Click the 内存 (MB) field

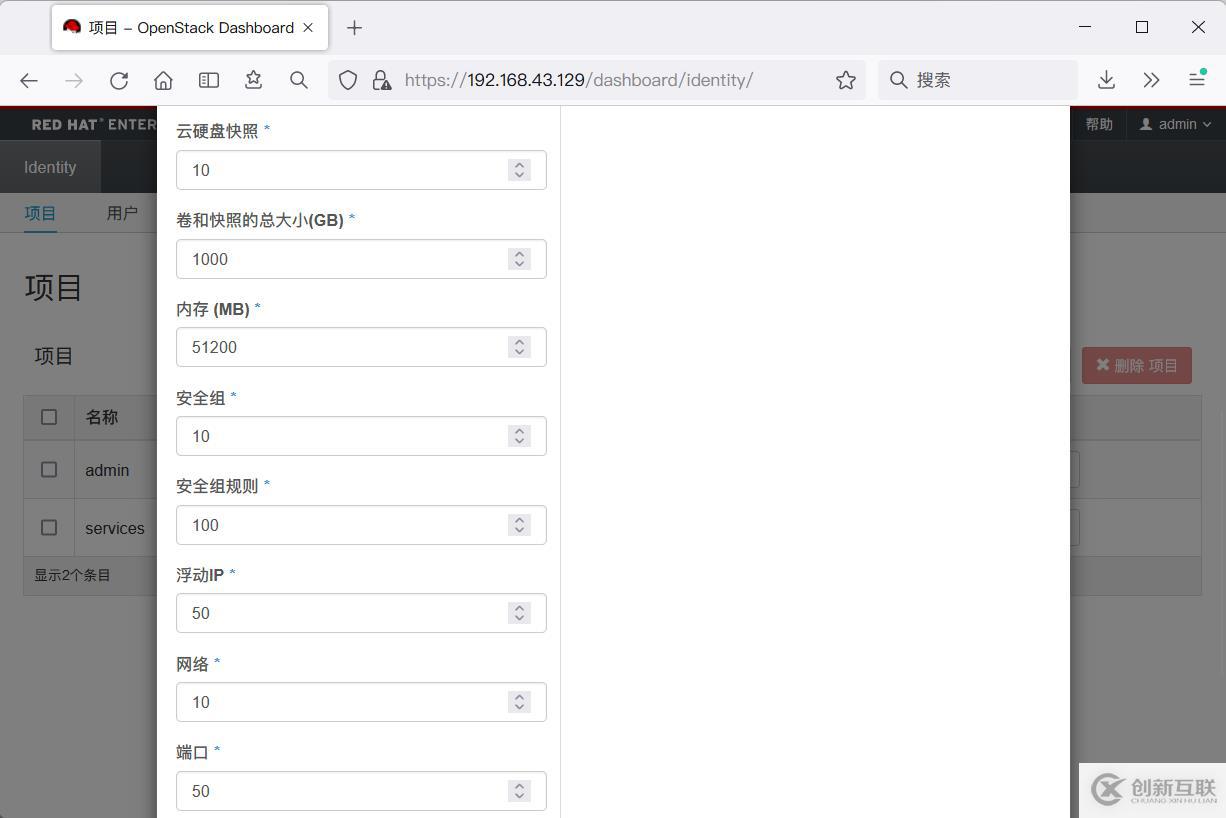pos(361,347)
